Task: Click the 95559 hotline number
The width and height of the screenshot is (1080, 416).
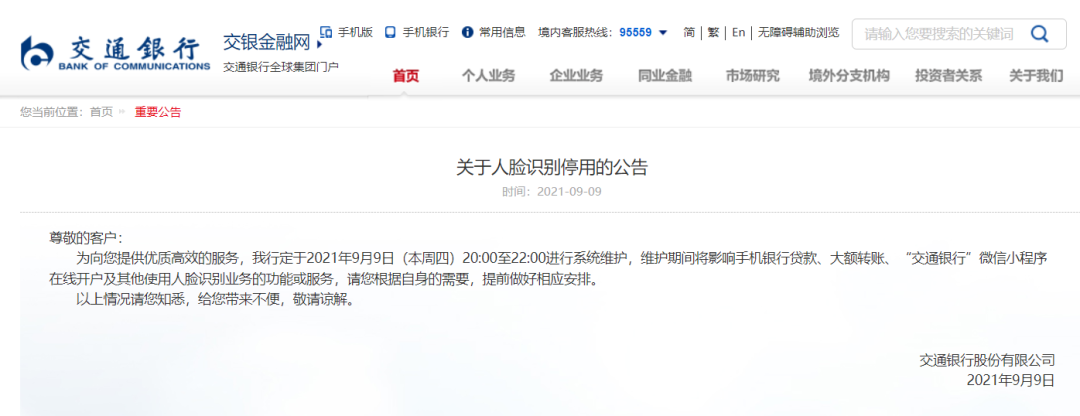Action: point(635,32)
